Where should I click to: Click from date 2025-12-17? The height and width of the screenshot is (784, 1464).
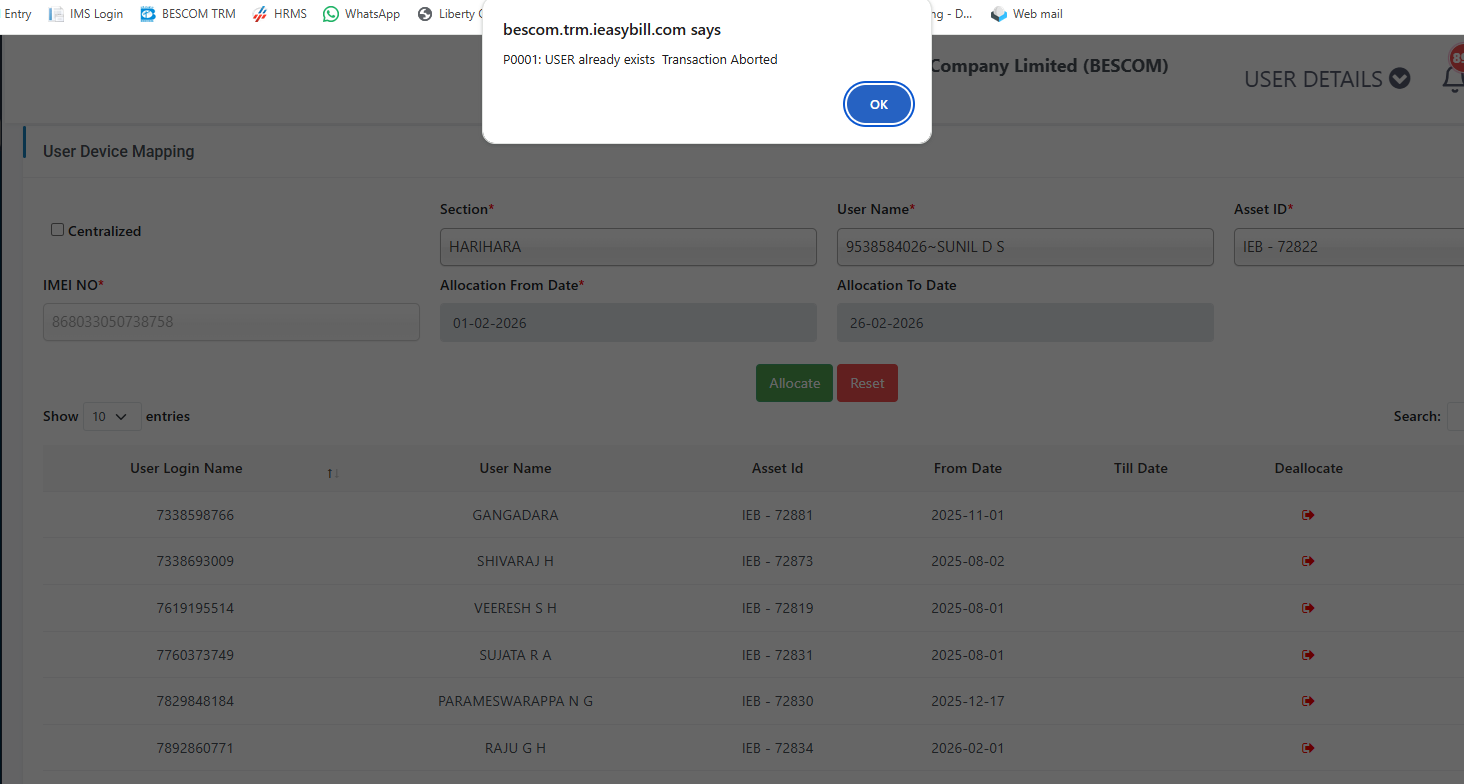tap(967, 701)
